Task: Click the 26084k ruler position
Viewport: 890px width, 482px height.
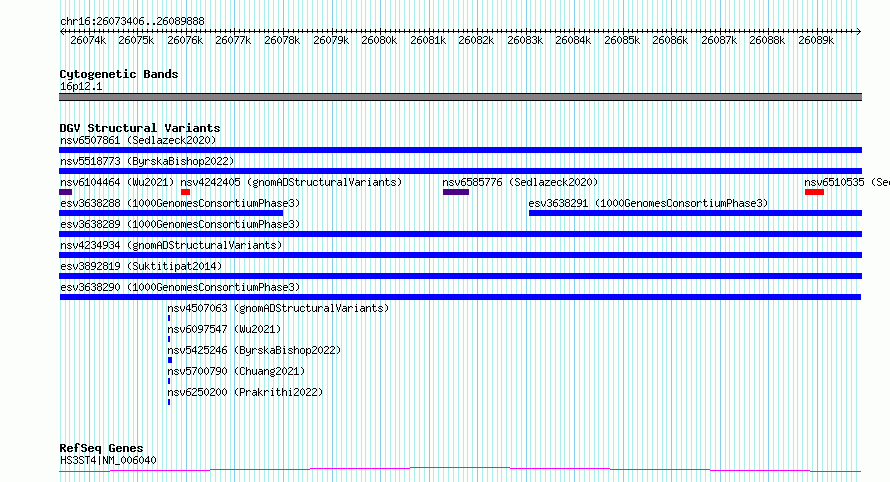Action: (x=573, y=40)
